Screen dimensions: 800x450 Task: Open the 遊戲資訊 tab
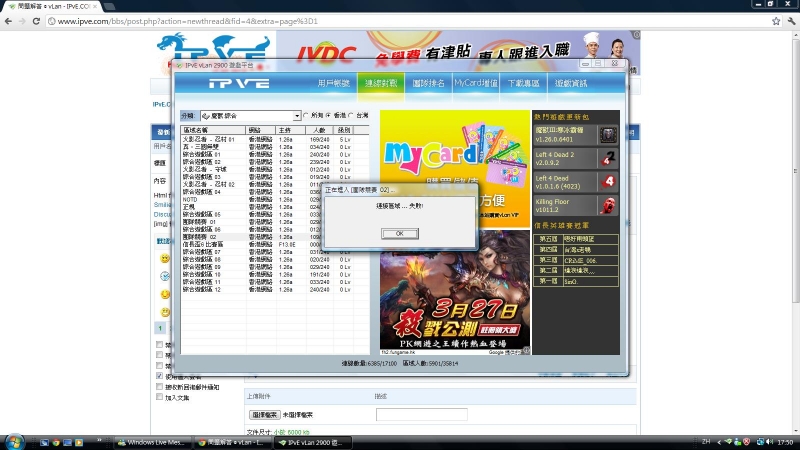coord(571,83)
